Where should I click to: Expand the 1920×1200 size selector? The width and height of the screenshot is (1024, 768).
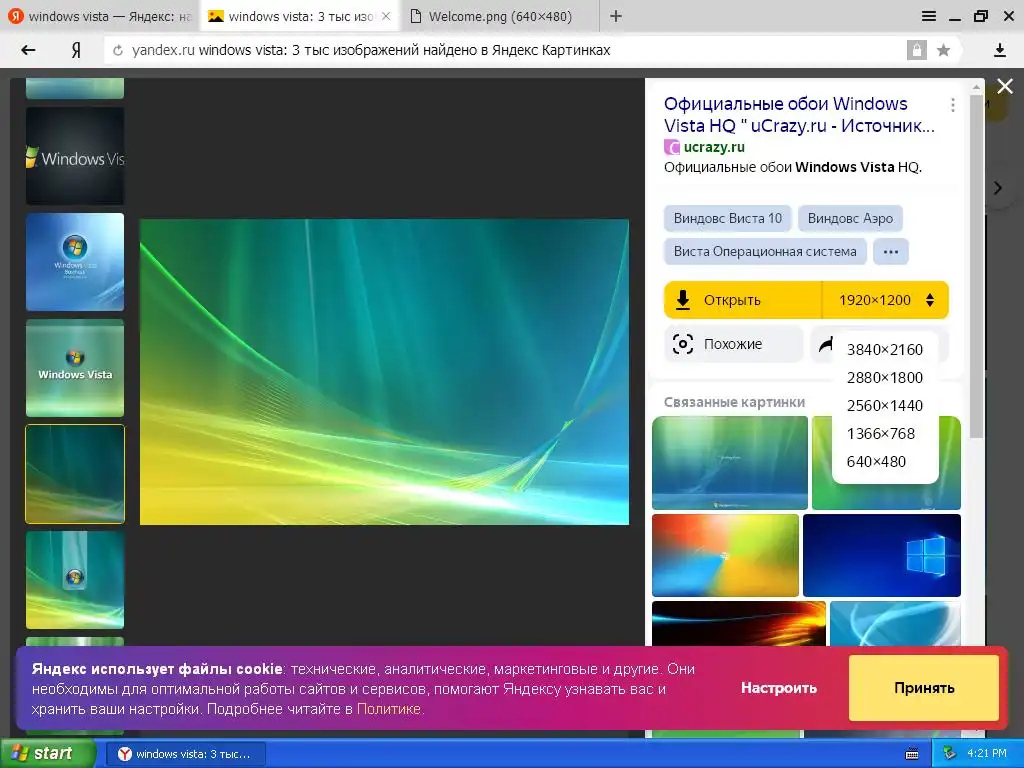886,300
